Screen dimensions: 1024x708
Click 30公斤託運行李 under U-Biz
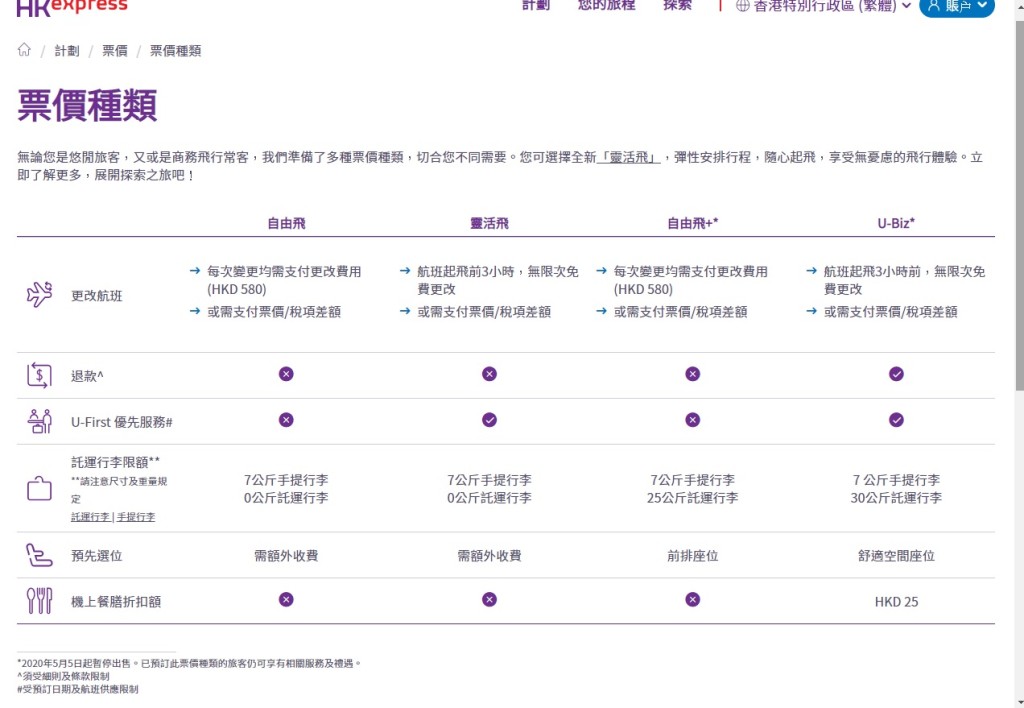[x=896, y=498]
